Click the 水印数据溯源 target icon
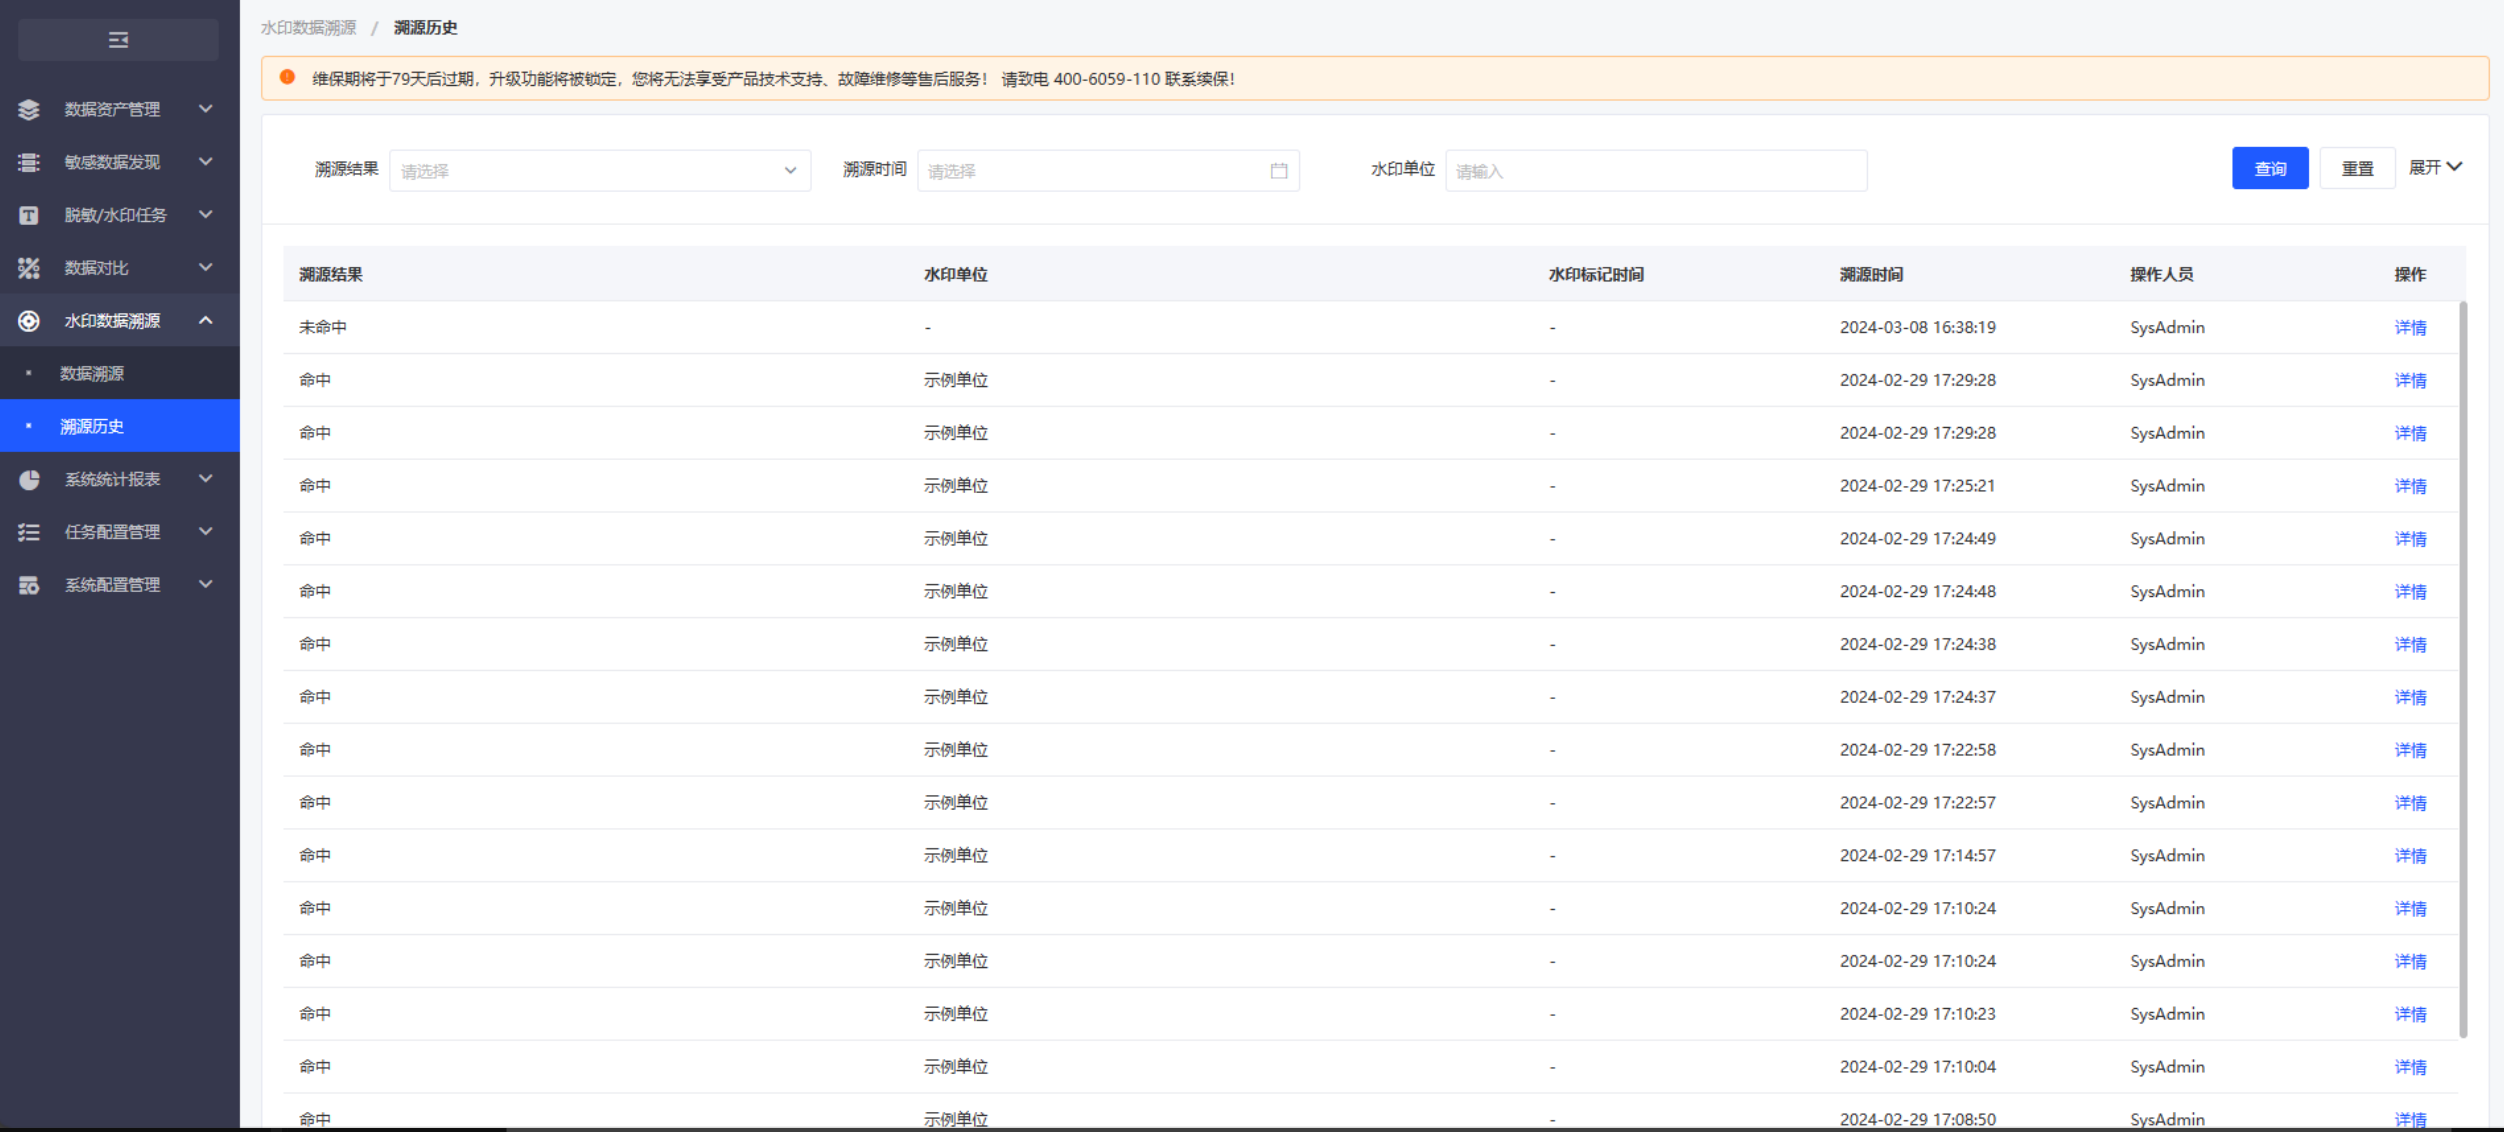This screenshot has height=1132, width=2504. (x=29, y=321)
